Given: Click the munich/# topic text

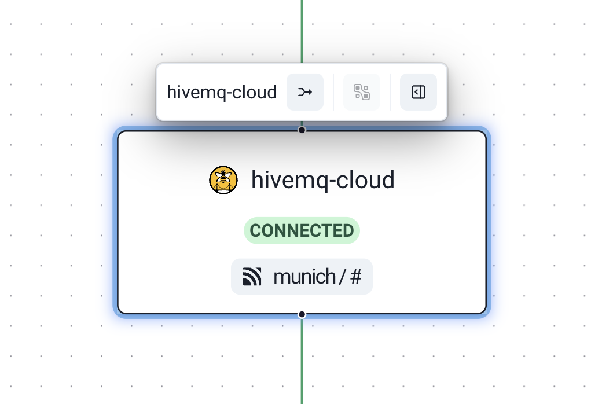Looking at the screenshot, I should [316, 277].
